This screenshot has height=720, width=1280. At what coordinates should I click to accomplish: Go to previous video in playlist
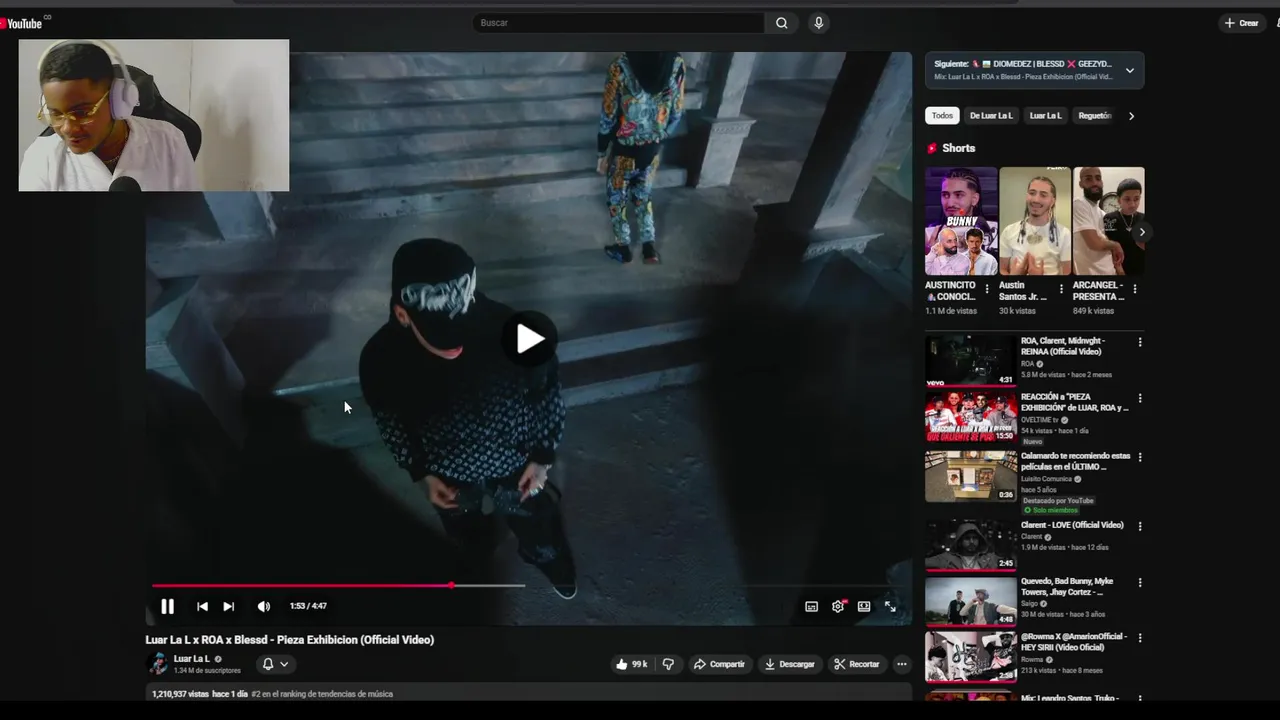point(202,606)
